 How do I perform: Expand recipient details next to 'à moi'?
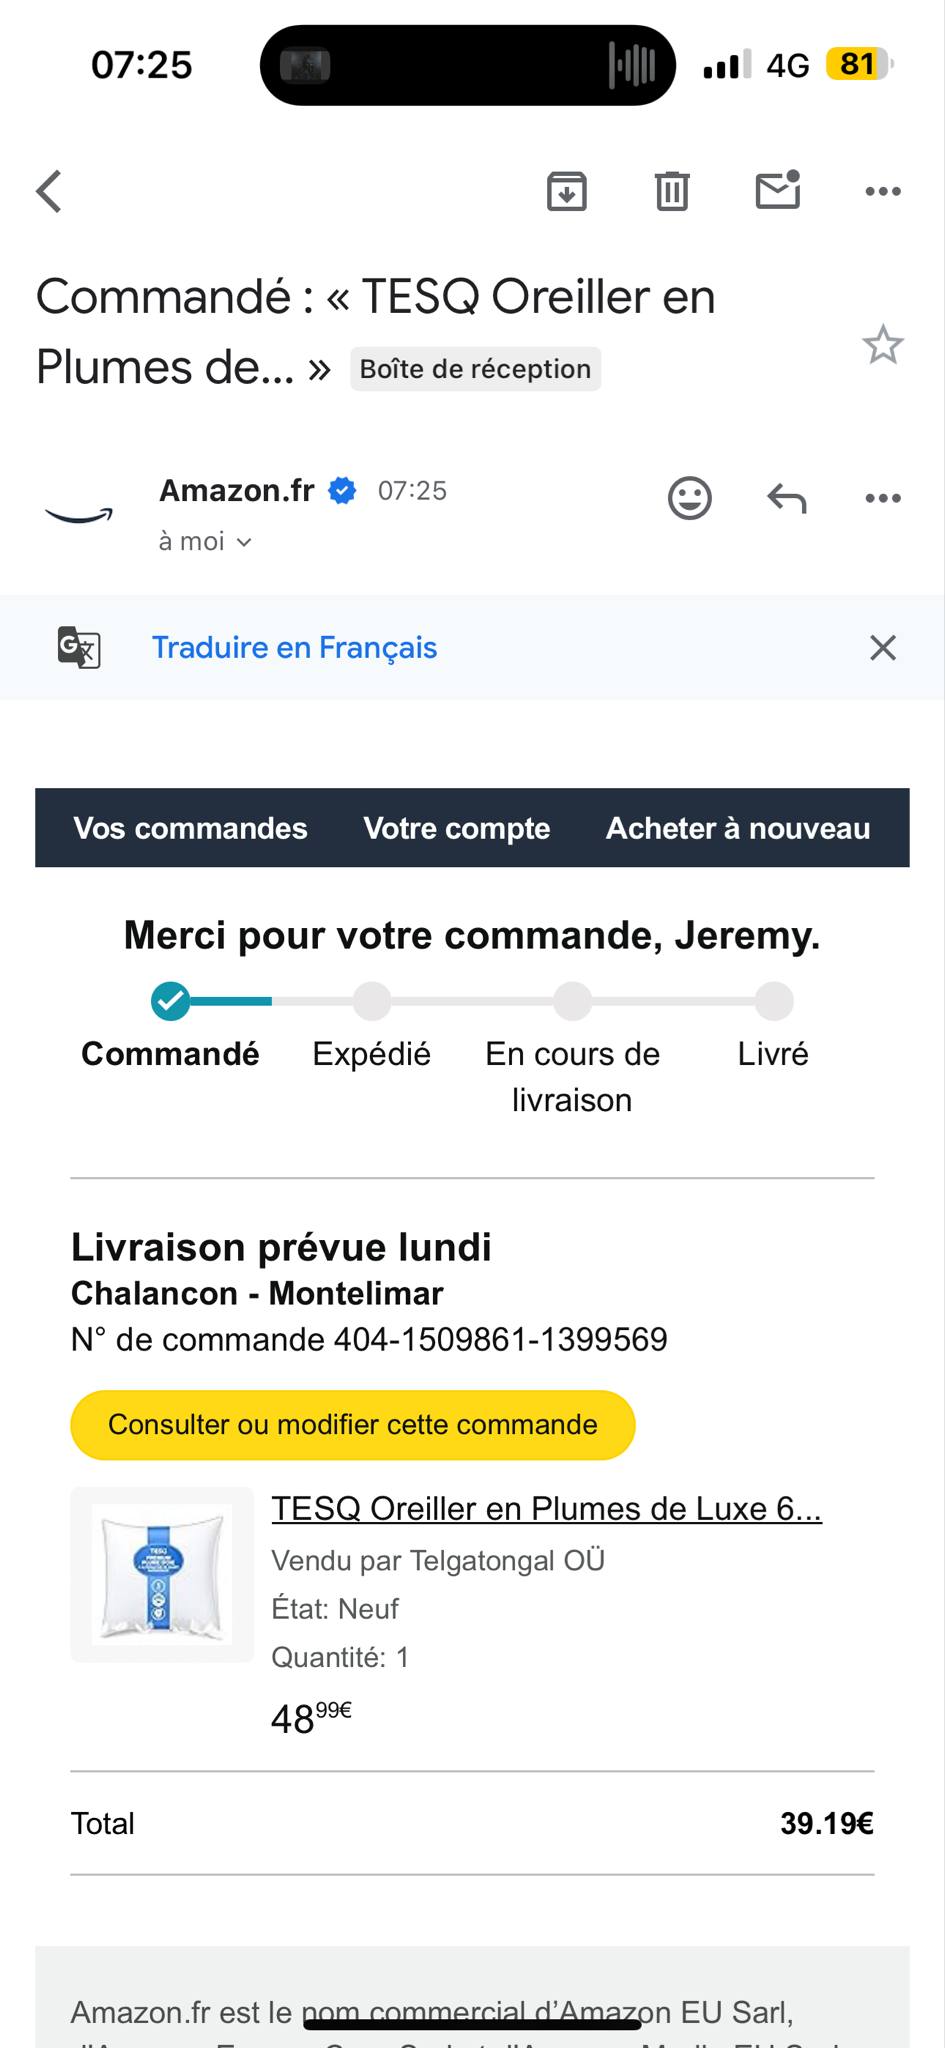(244, 542)
